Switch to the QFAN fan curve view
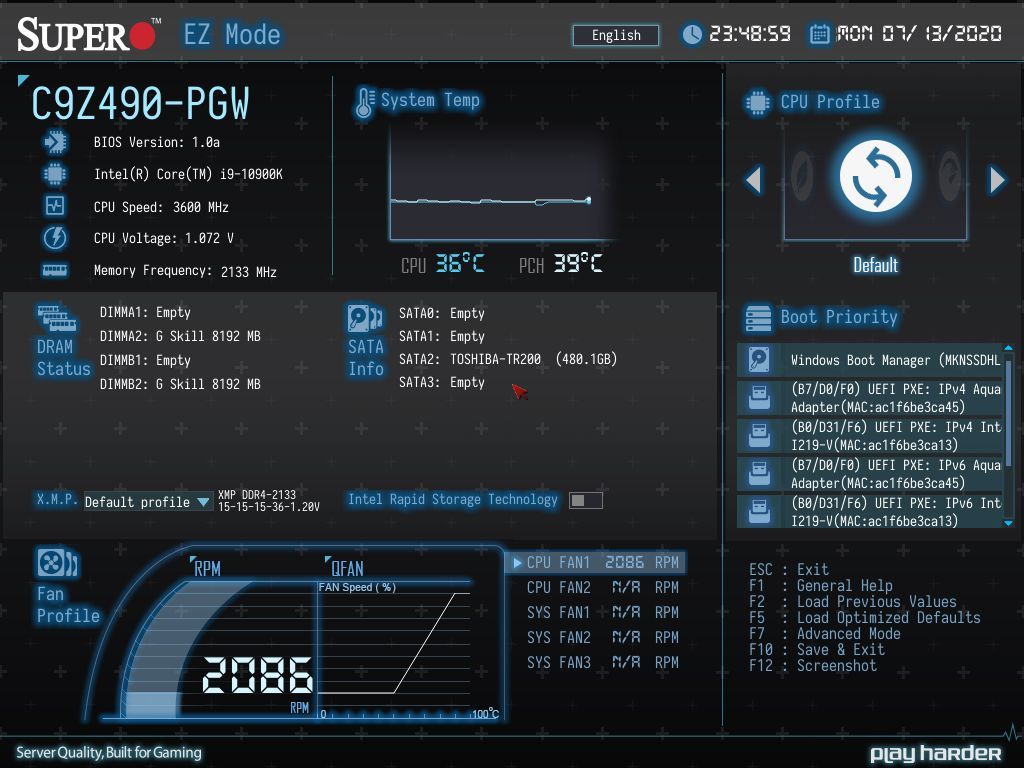Image resolution: width=1024 pixels, height=768 pixels. pyautogui.click(x=345, y=568)
